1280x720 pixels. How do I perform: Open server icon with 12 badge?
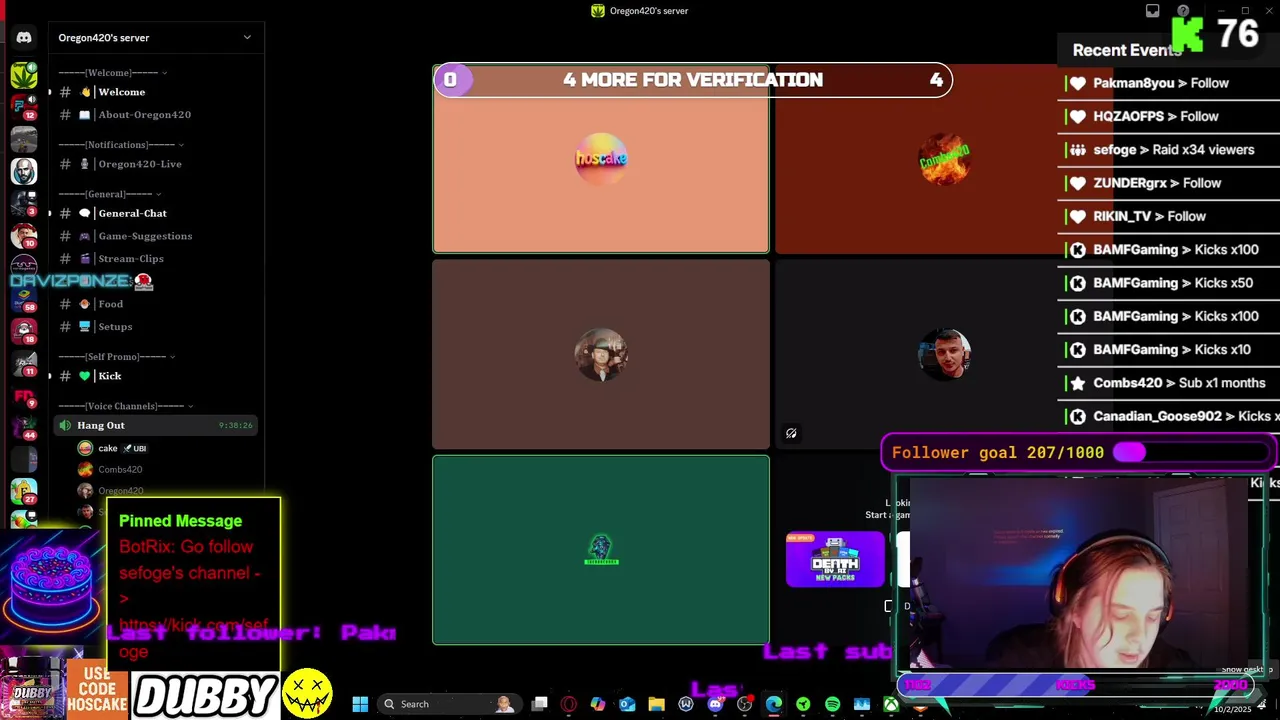click(x=24, y=106)
